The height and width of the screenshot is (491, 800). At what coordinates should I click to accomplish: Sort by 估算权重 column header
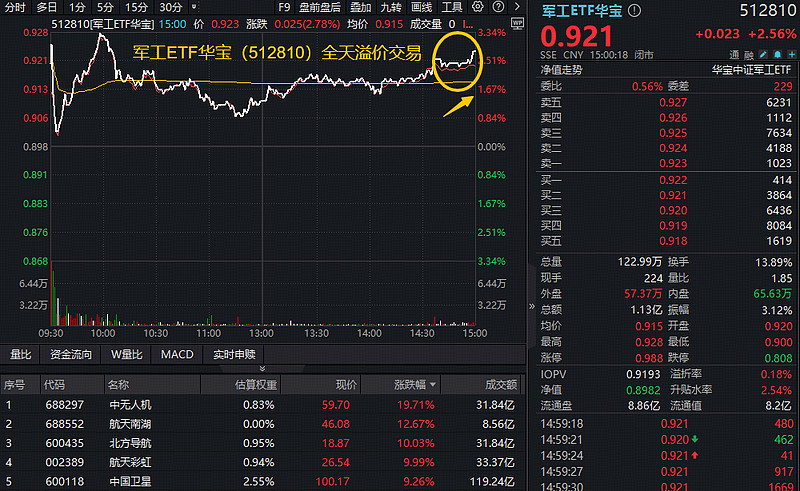pos(256,385)
